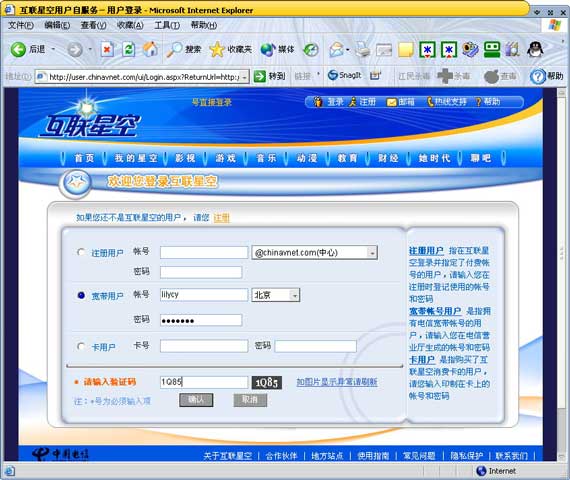
Task: Click 如图片显示异常请刷新 refresh captcha link
Action: tap(337, 382)
